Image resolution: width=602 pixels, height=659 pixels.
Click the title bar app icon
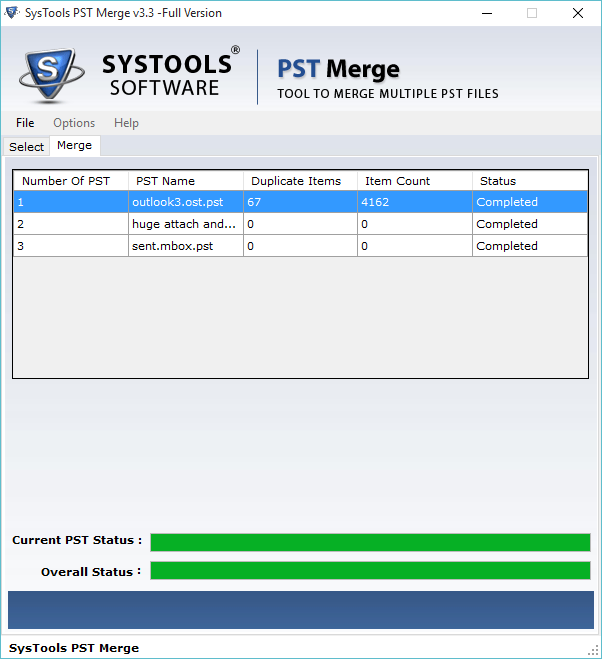(x=12, y=13)
